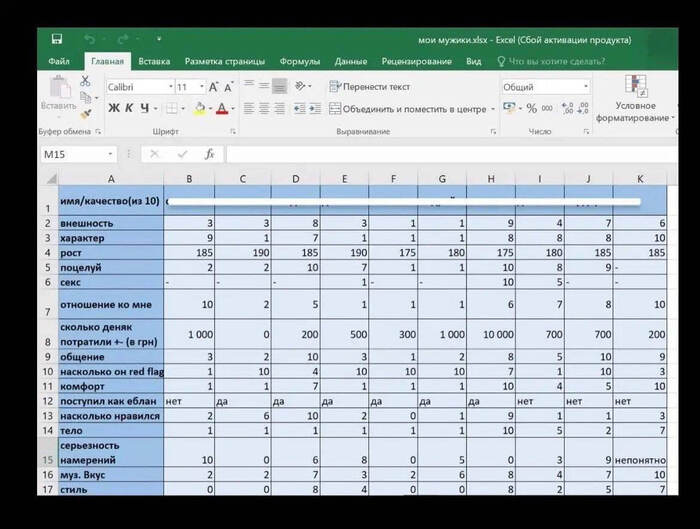This screenshot has height=529, width=700.
Task: Click the Insert Function fx icon
Action: (209, 154)
